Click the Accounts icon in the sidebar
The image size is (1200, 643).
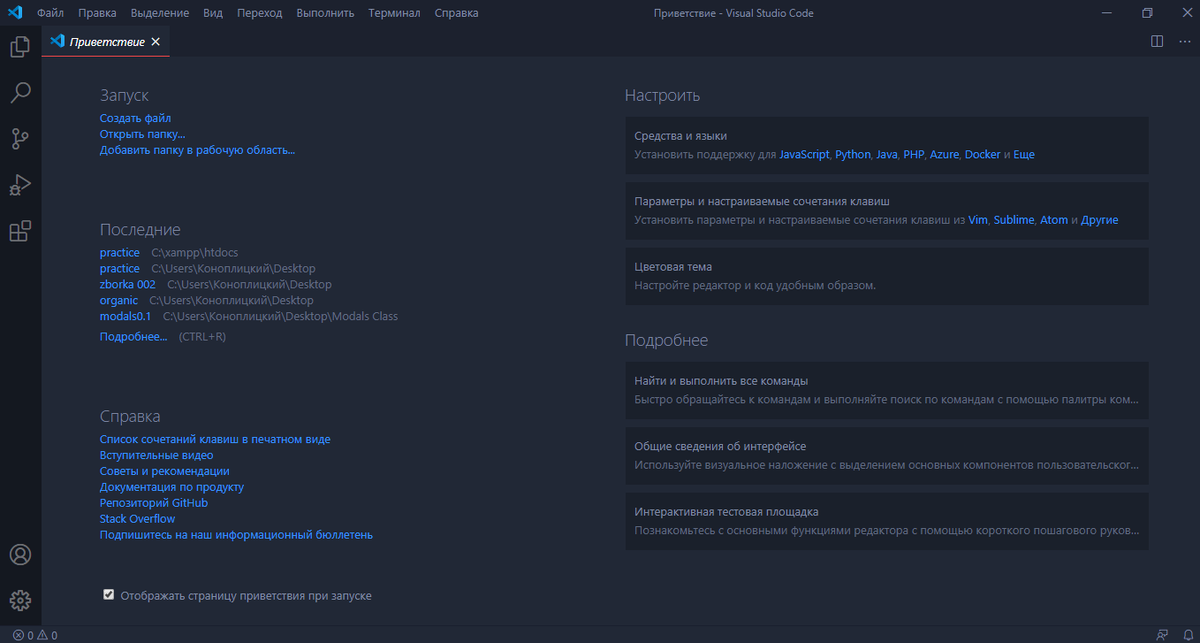[20, 554]
